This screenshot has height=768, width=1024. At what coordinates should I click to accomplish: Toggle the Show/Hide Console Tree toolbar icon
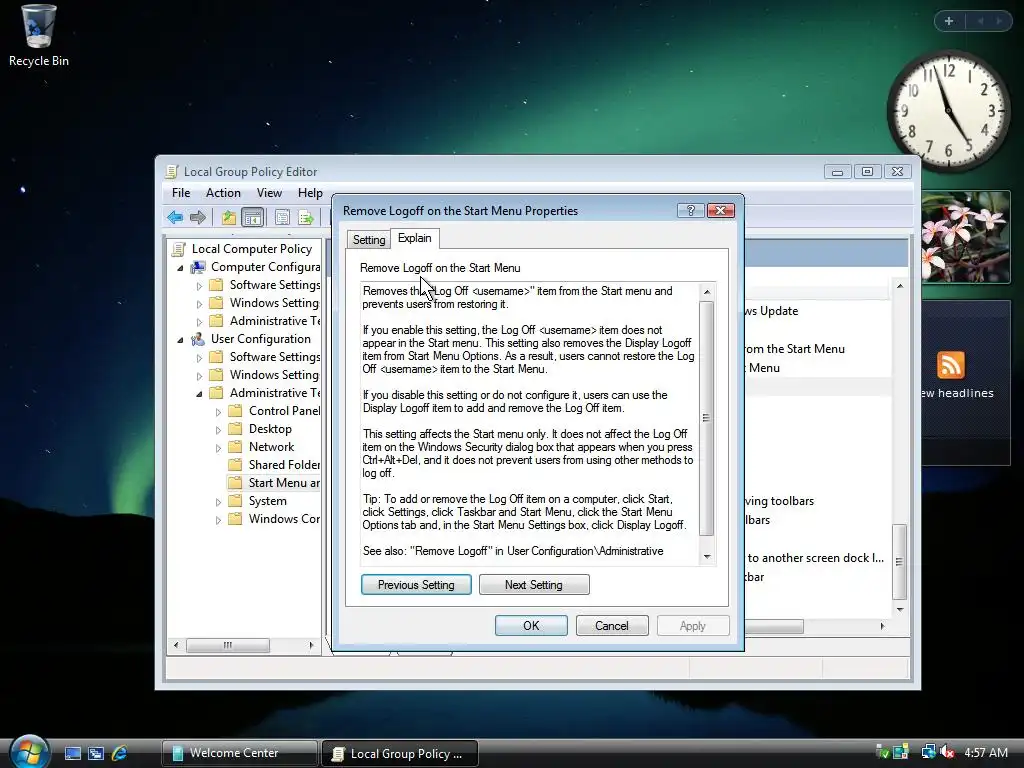[x=252, y=217]
